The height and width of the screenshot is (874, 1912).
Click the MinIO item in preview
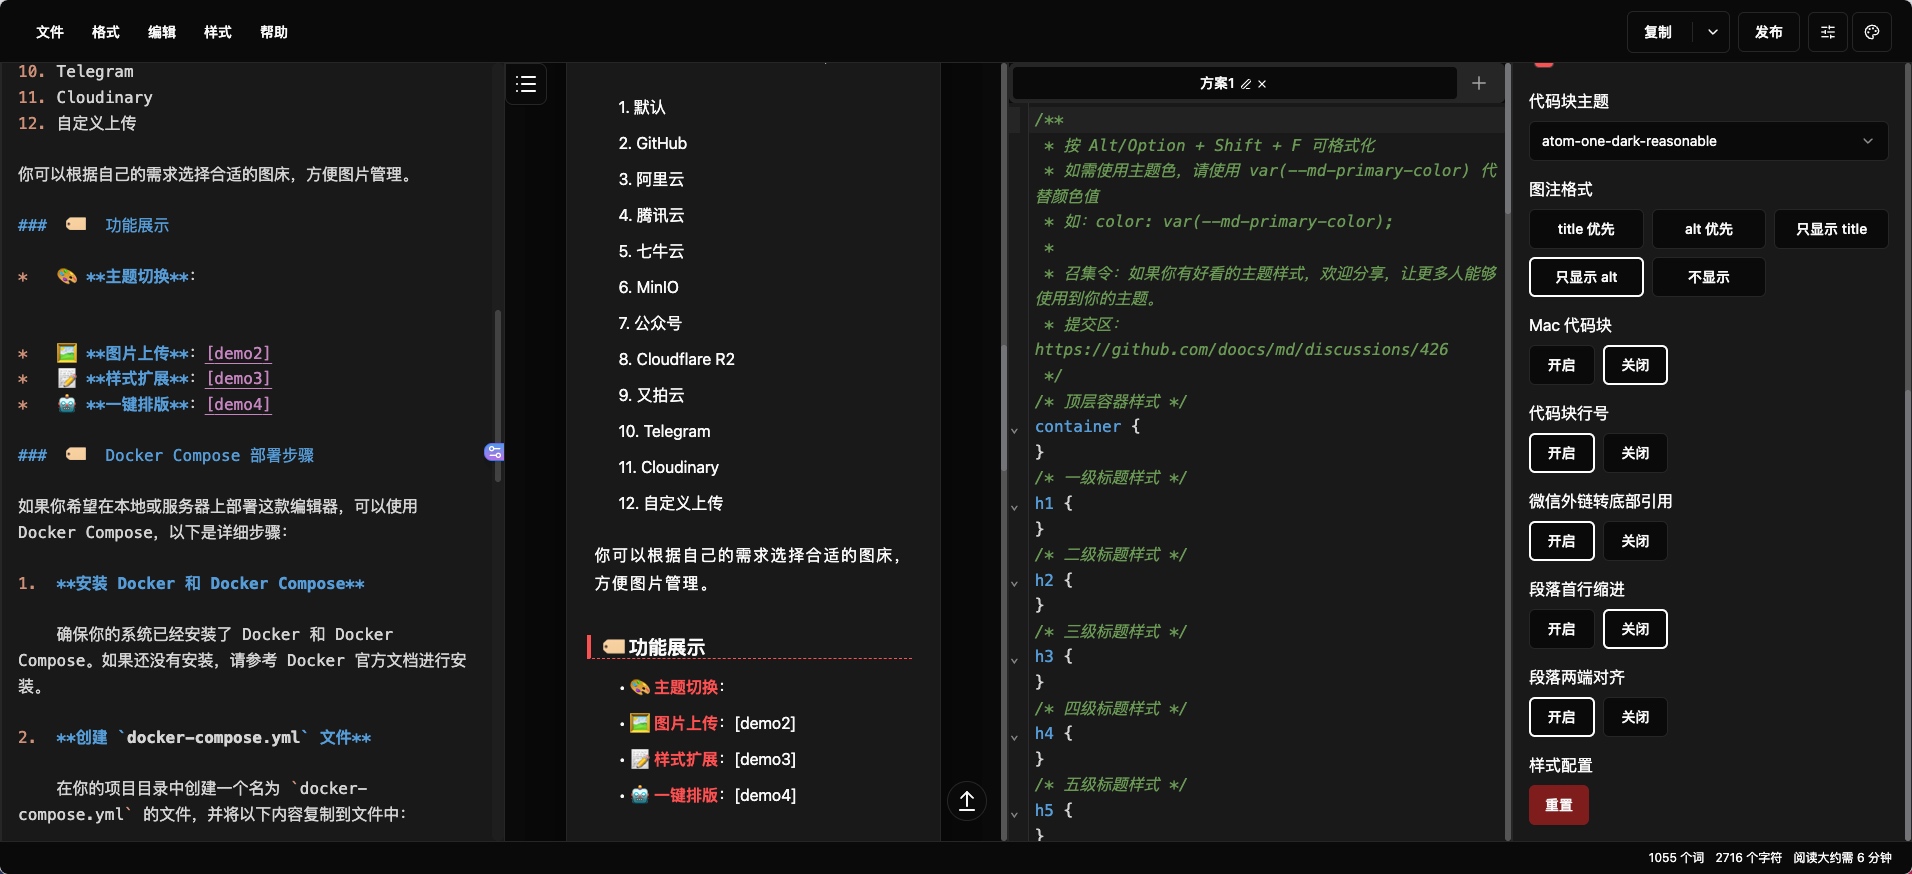pos(649,287)
